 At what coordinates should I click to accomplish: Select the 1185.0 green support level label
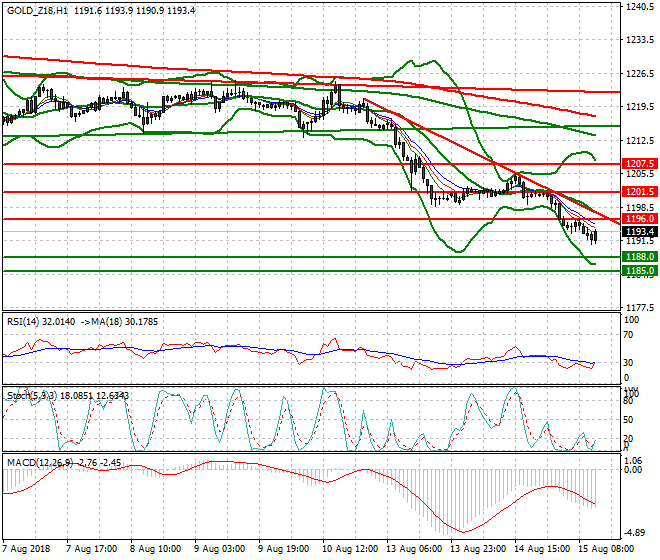640,270
